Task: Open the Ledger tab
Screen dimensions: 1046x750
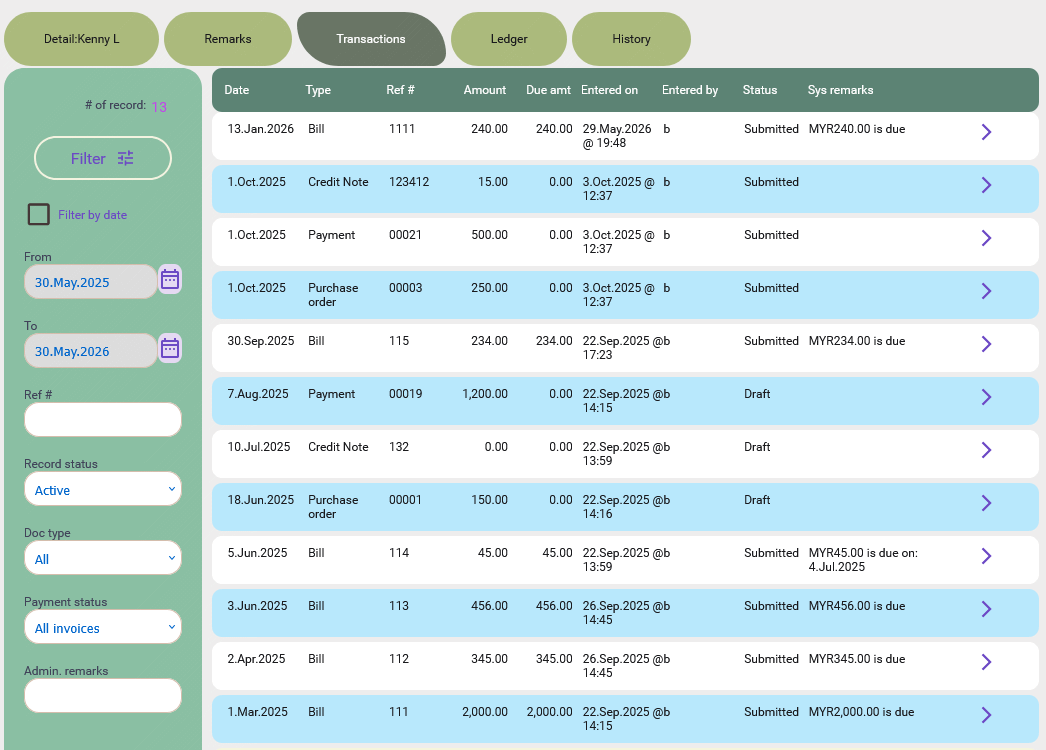Action: coord(509,39)
